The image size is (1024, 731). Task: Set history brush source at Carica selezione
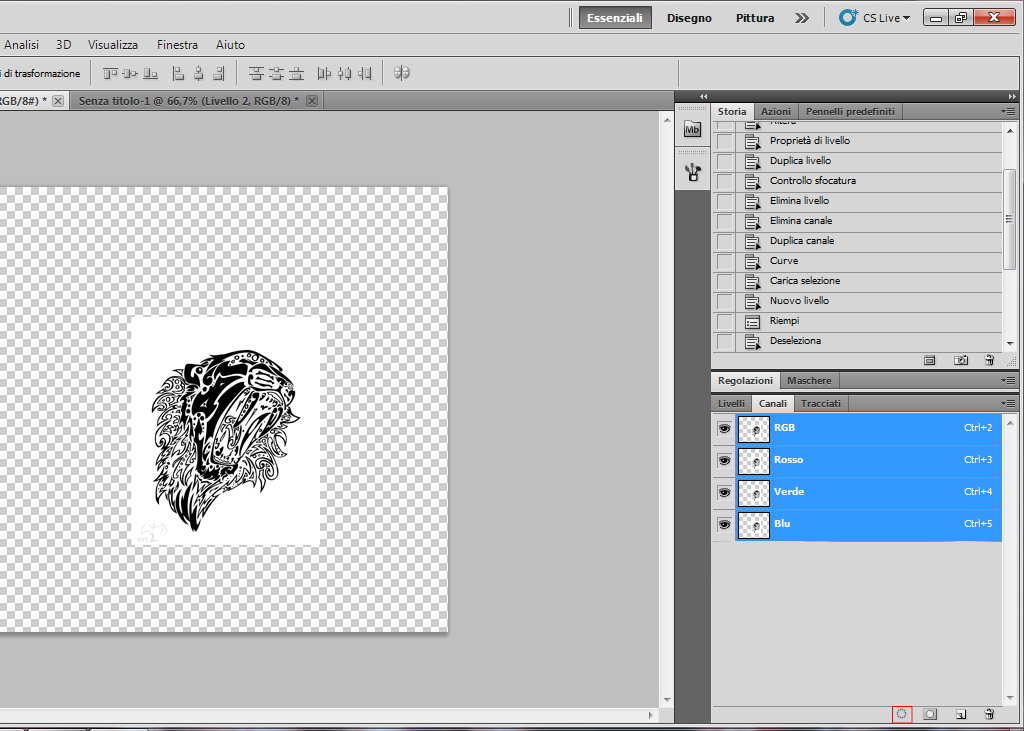[725, 282]
